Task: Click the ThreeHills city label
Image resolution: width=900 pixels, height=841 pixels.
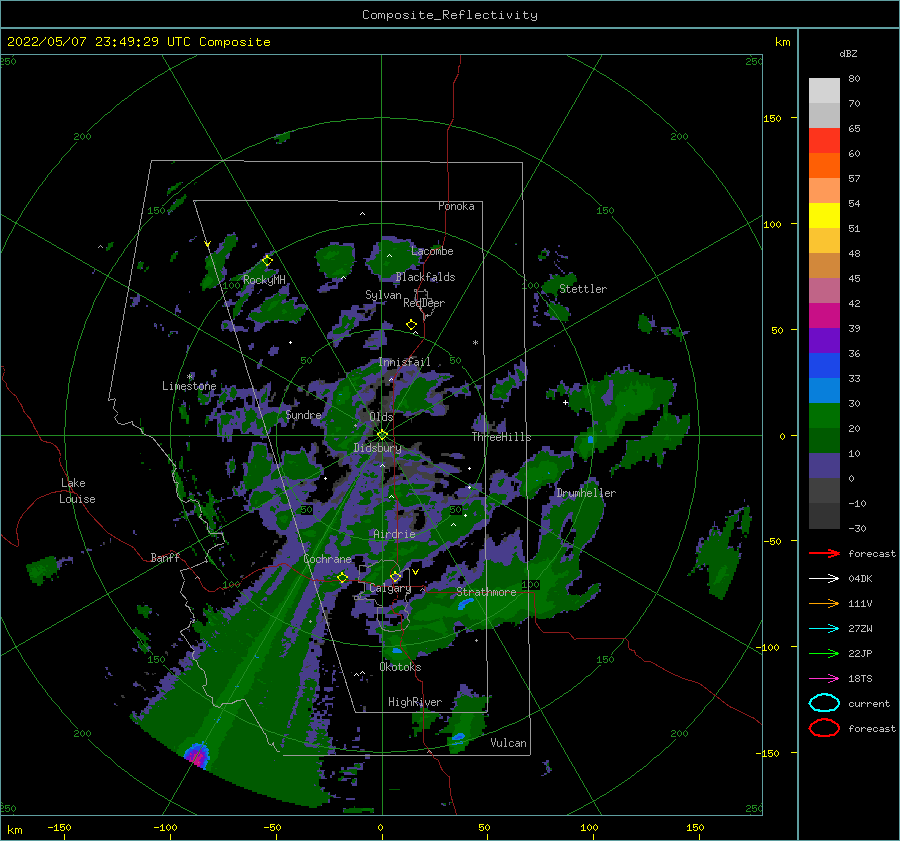Action: [x=501, y=437]
